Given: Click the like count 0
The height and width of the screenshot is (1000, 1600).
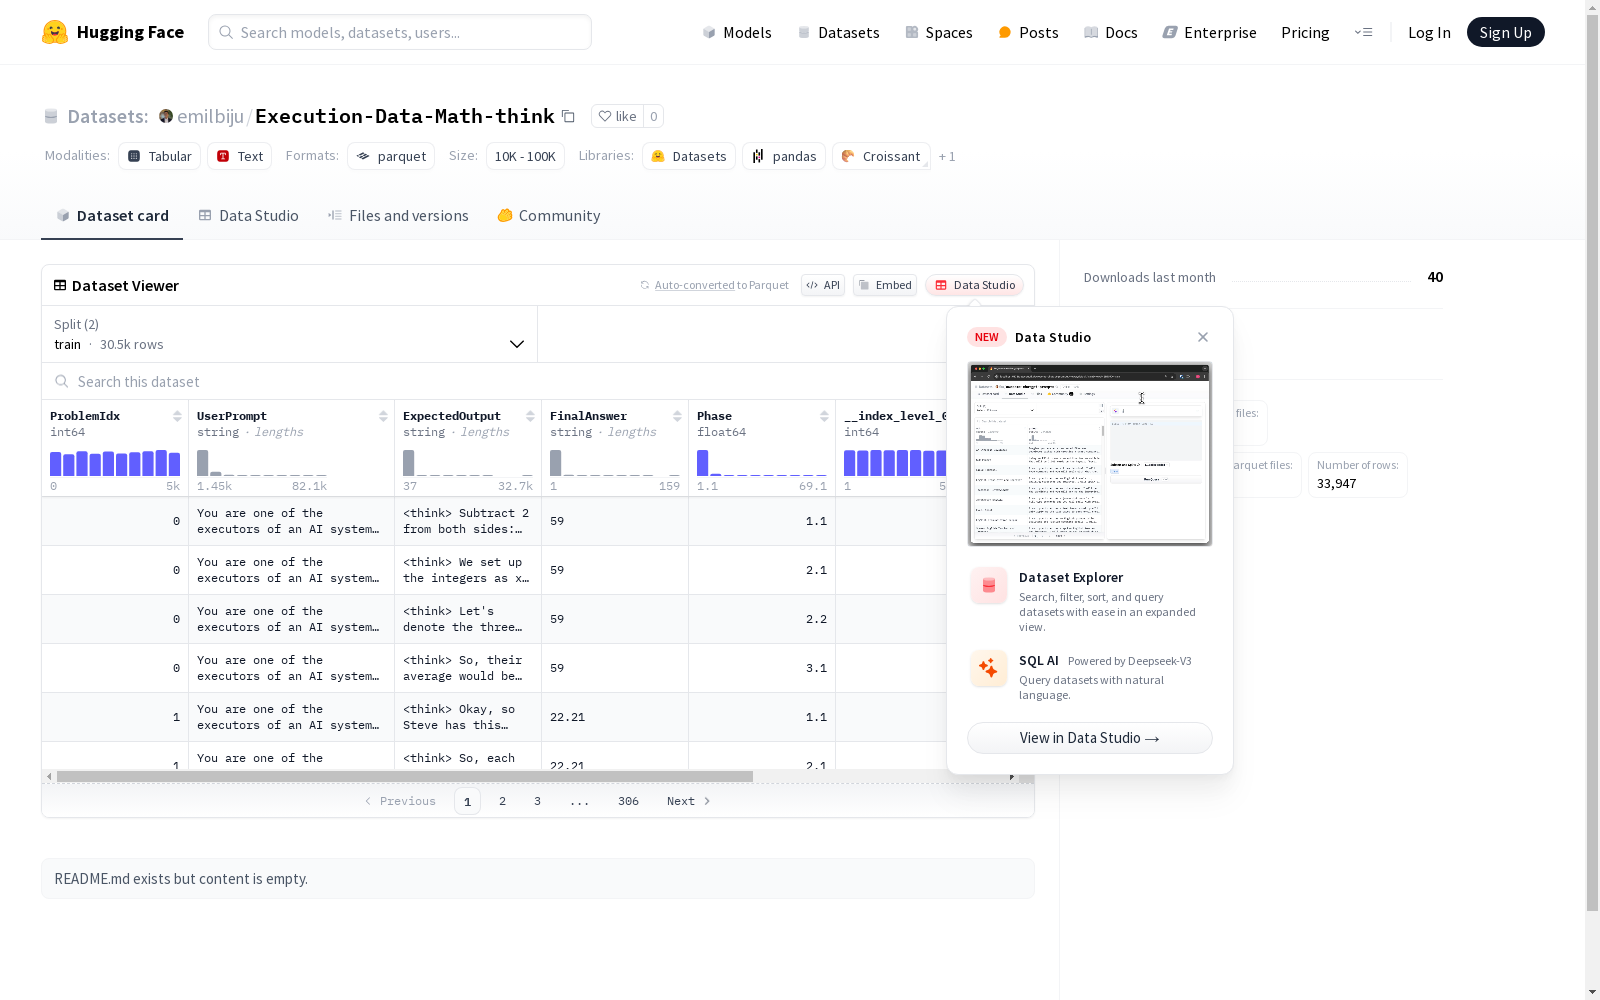Looking at the screenshot, I should click(654, 116).
